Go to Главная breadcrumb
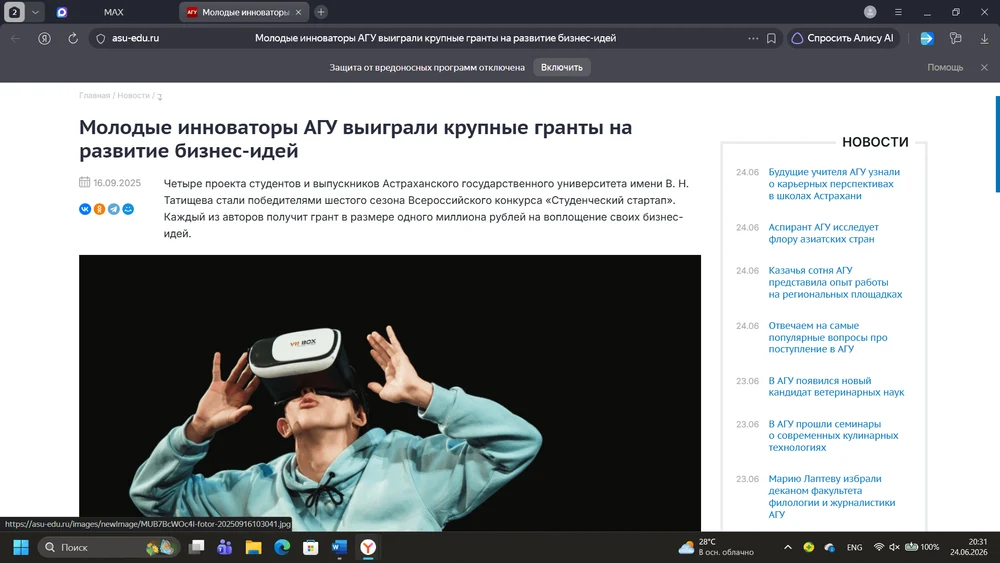This screenshot has width=1000, height=563. 94,95
